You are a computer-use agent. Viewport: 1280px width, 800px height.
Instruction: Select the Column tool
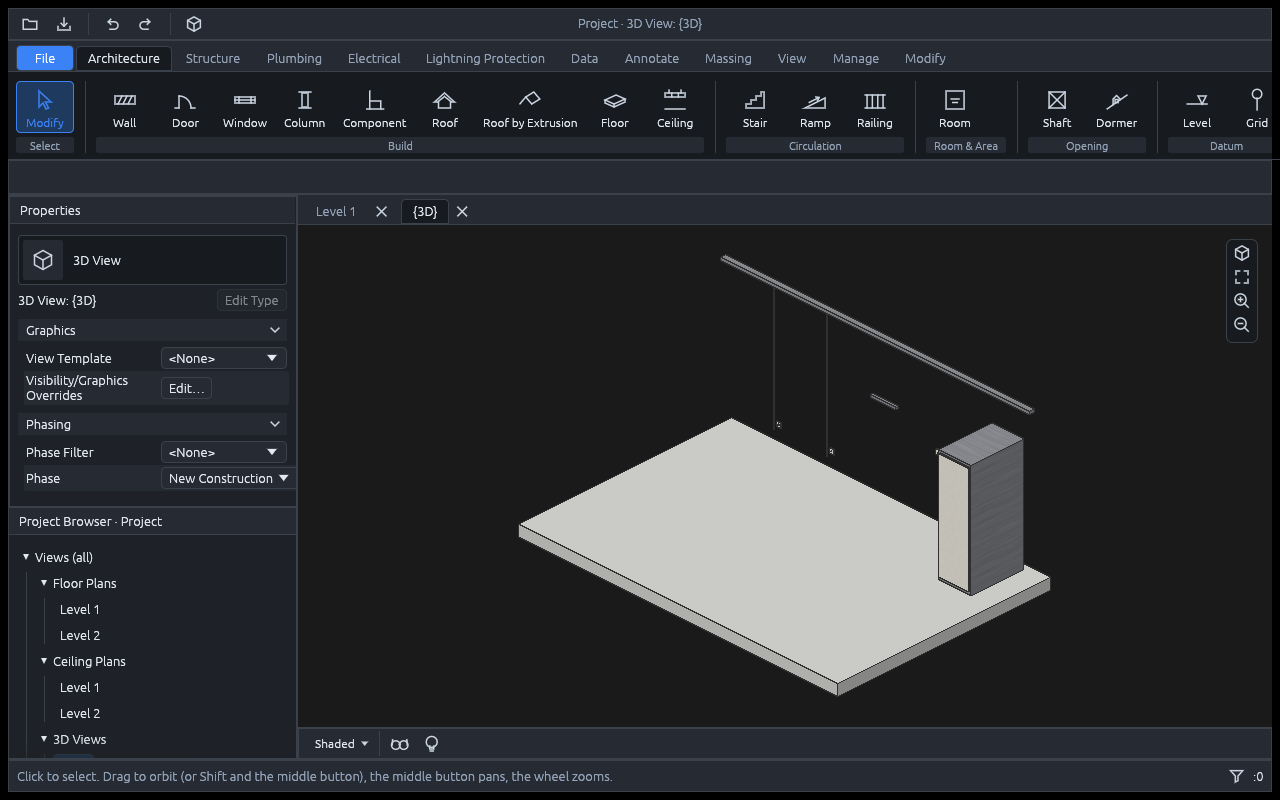click(305, 109)
